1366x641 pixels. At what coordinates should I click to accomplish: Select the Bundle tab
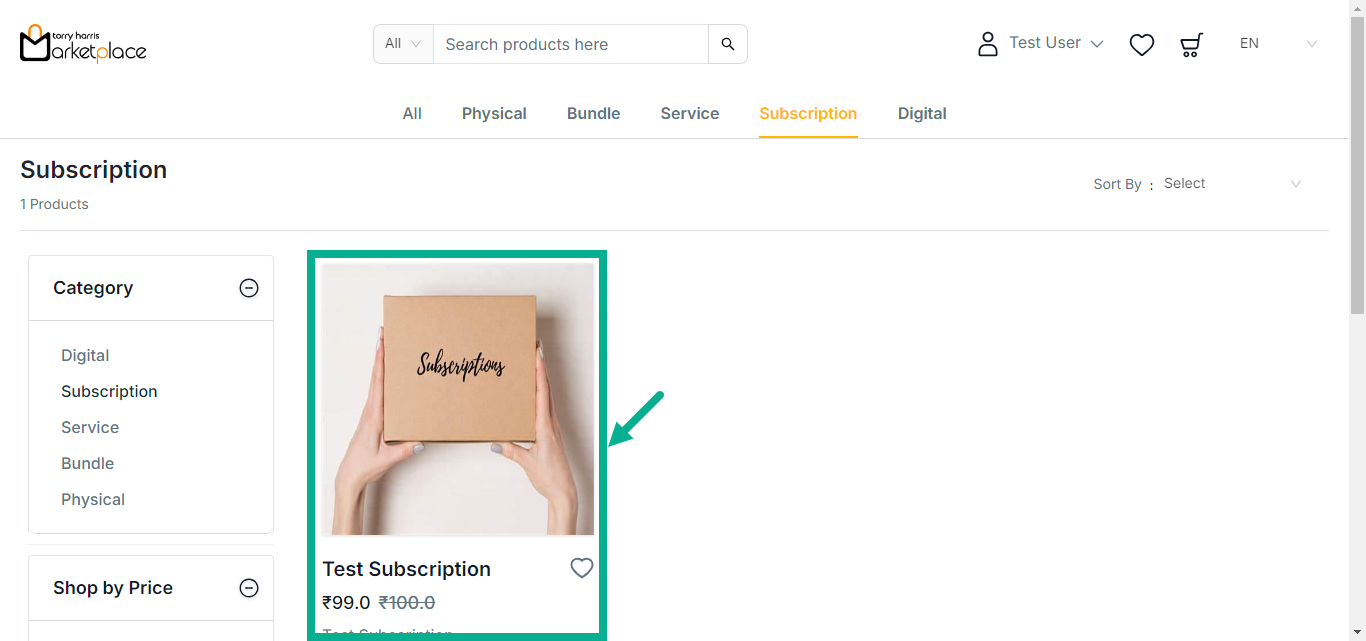click(x=593, y=114)
